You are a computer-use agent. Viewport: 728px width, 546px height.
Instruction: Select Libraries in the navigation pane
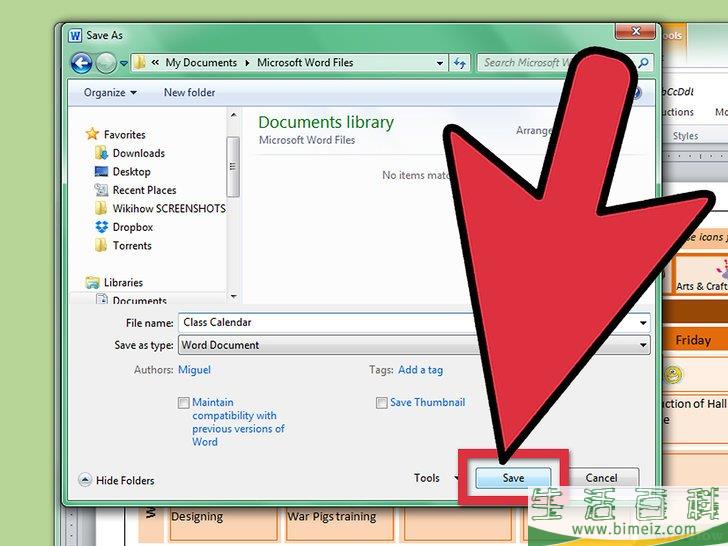click(x=123, y=282)
